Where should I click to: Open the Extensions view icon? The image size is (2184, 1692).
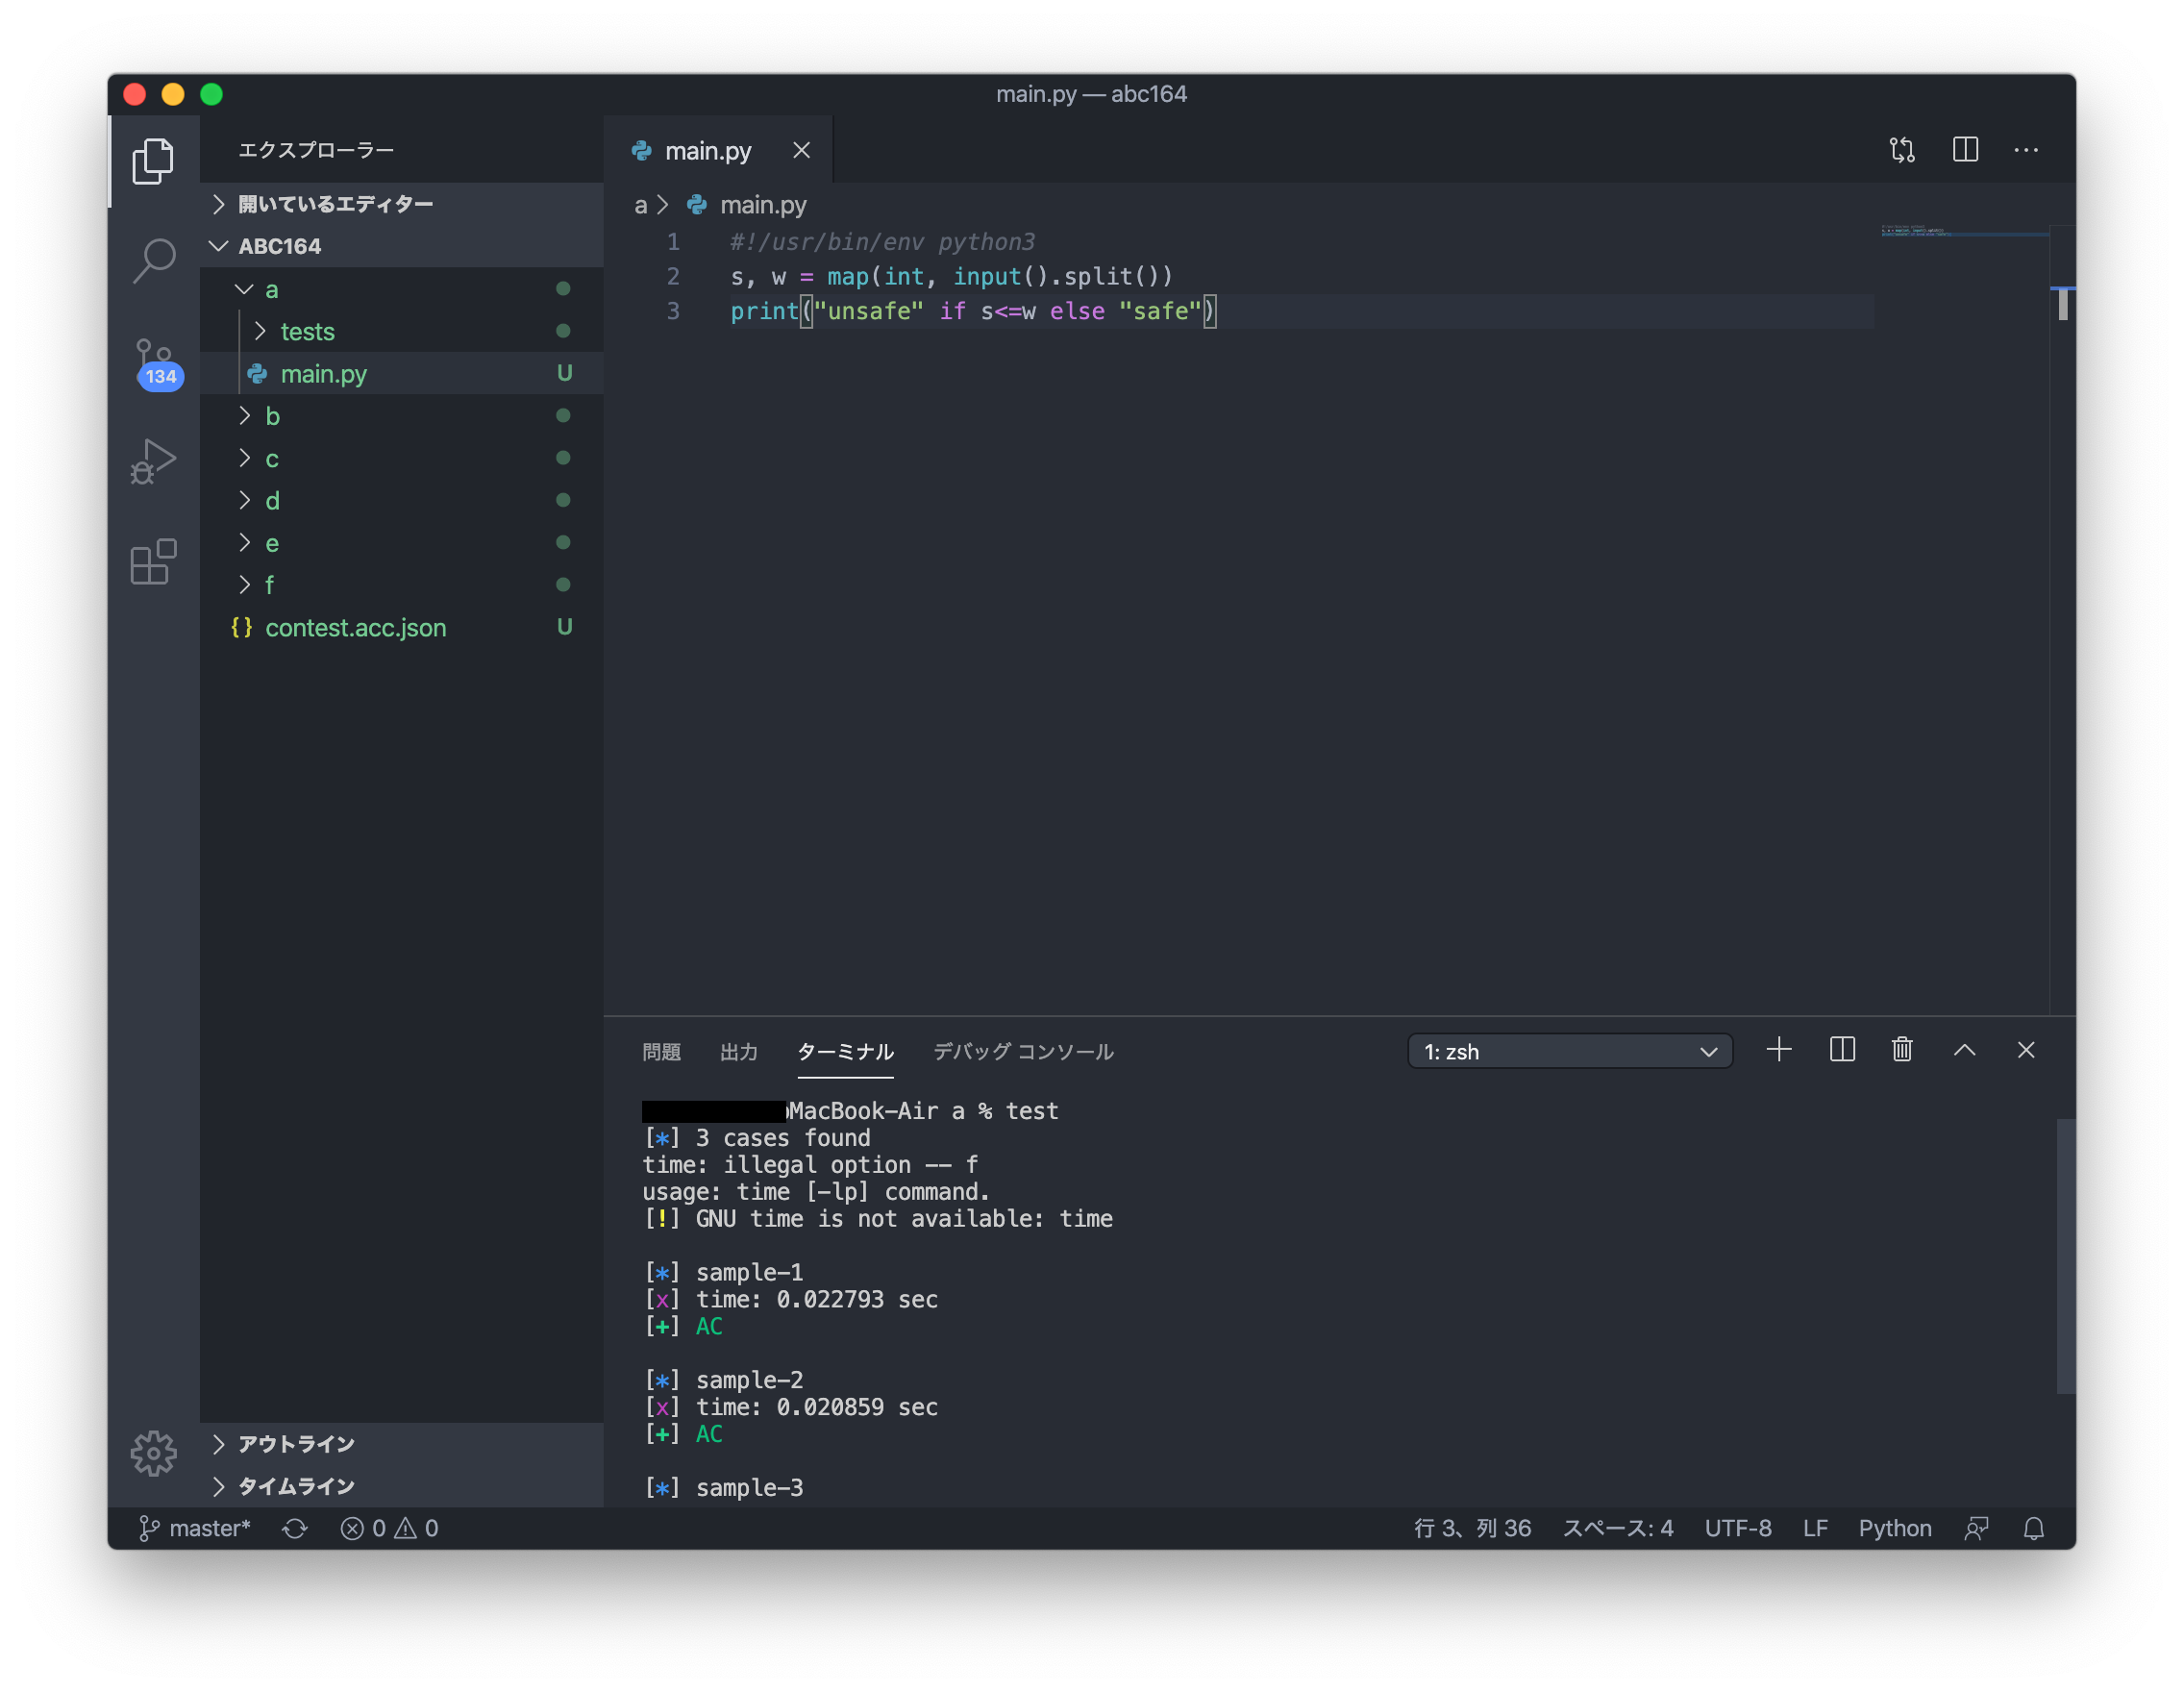(x=153, y=562)
